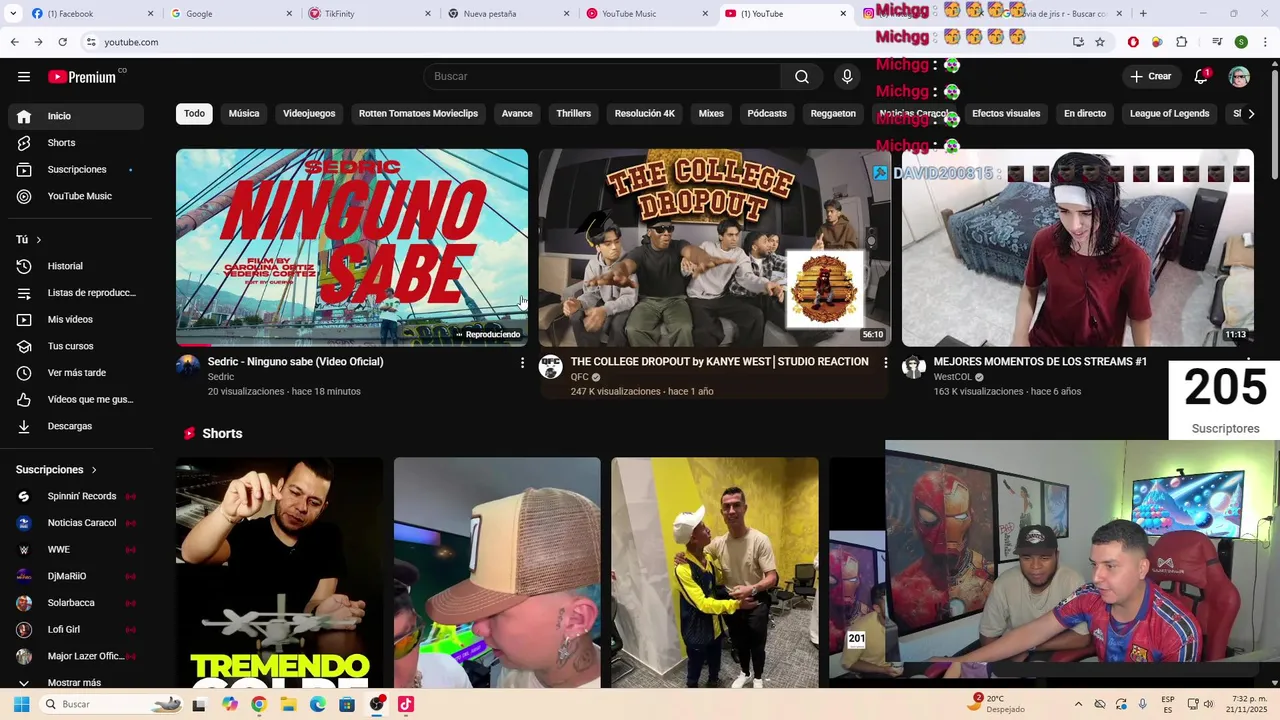The image size is (1280, 720).
Task: Open options menu for College Dropout video
Action: coord(885,363)
